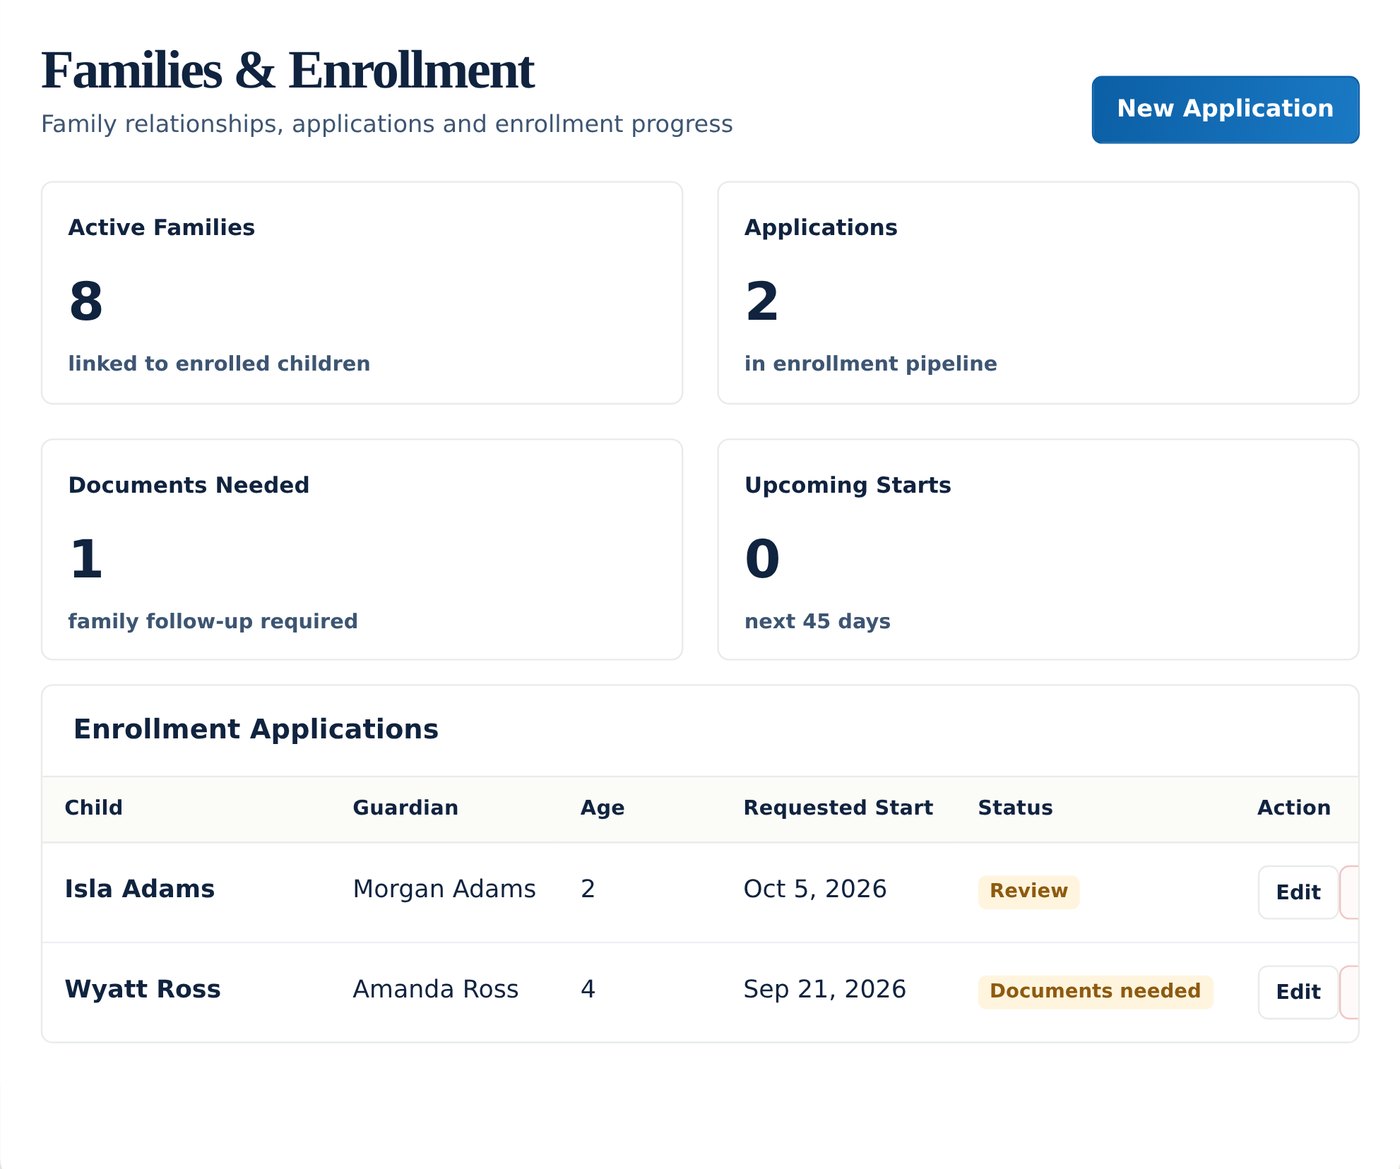Click the Age column header
Viewport: 1400px width, 1169px height.
[x=602, y=808]
